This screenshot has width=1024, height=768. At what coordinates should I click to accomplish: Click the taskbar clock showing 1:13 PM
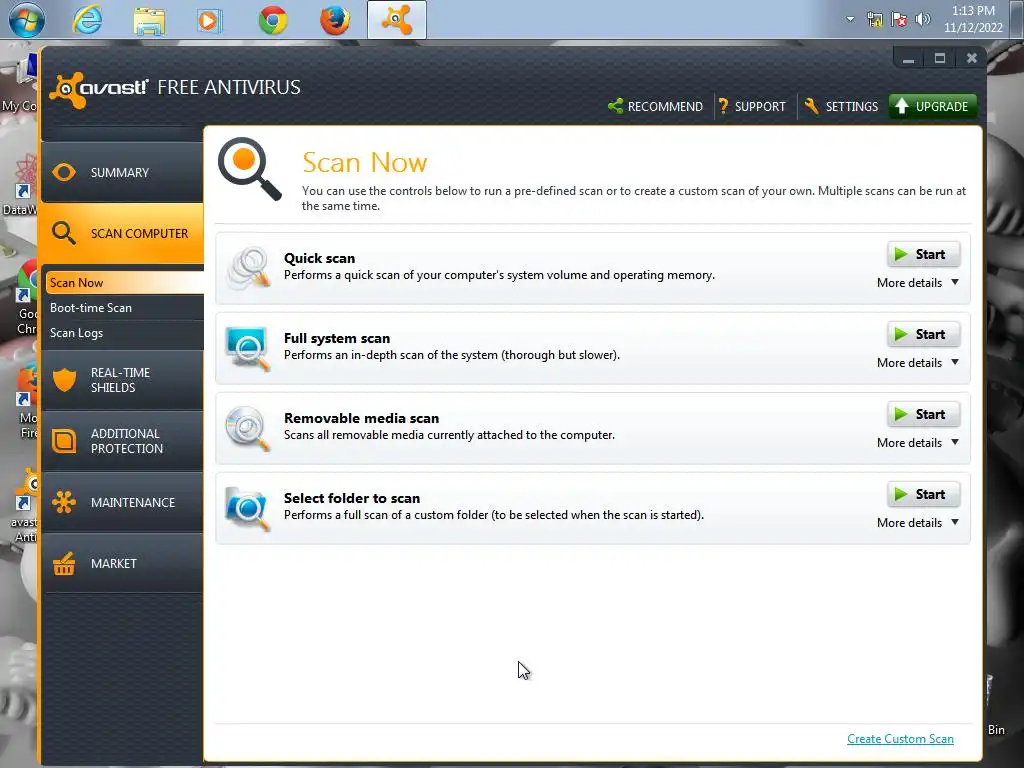pyautogui.click(x=973, y=19)
